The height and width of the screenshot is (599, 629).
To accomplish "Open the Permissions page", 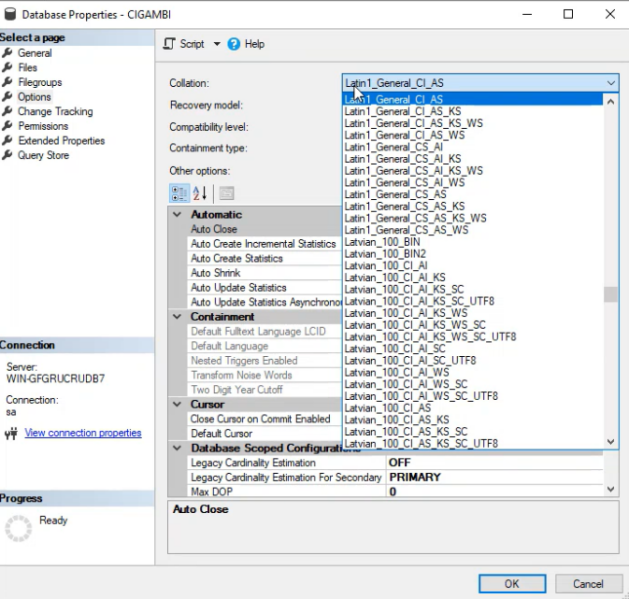I will click(43, 126).
